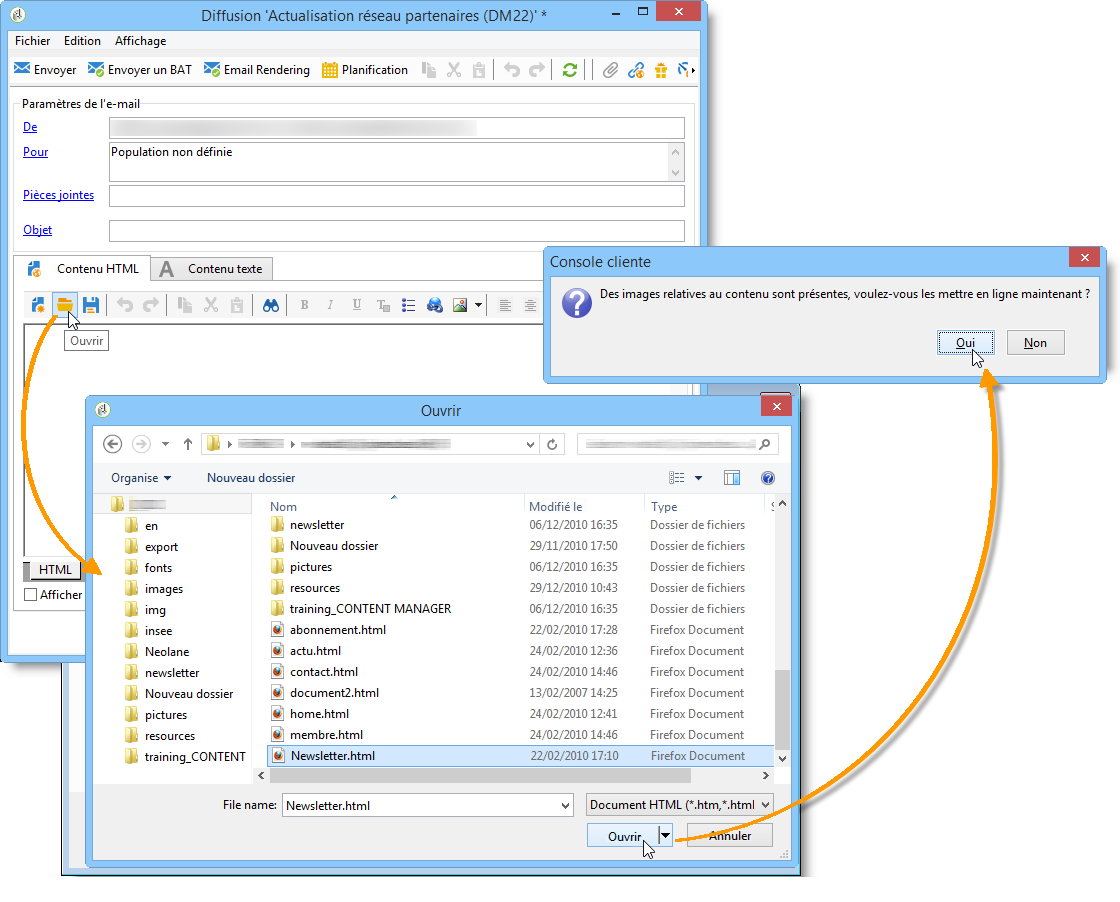Click the file list vertical scrollbar
1120x902 pixels.
[x=783, y=708]
